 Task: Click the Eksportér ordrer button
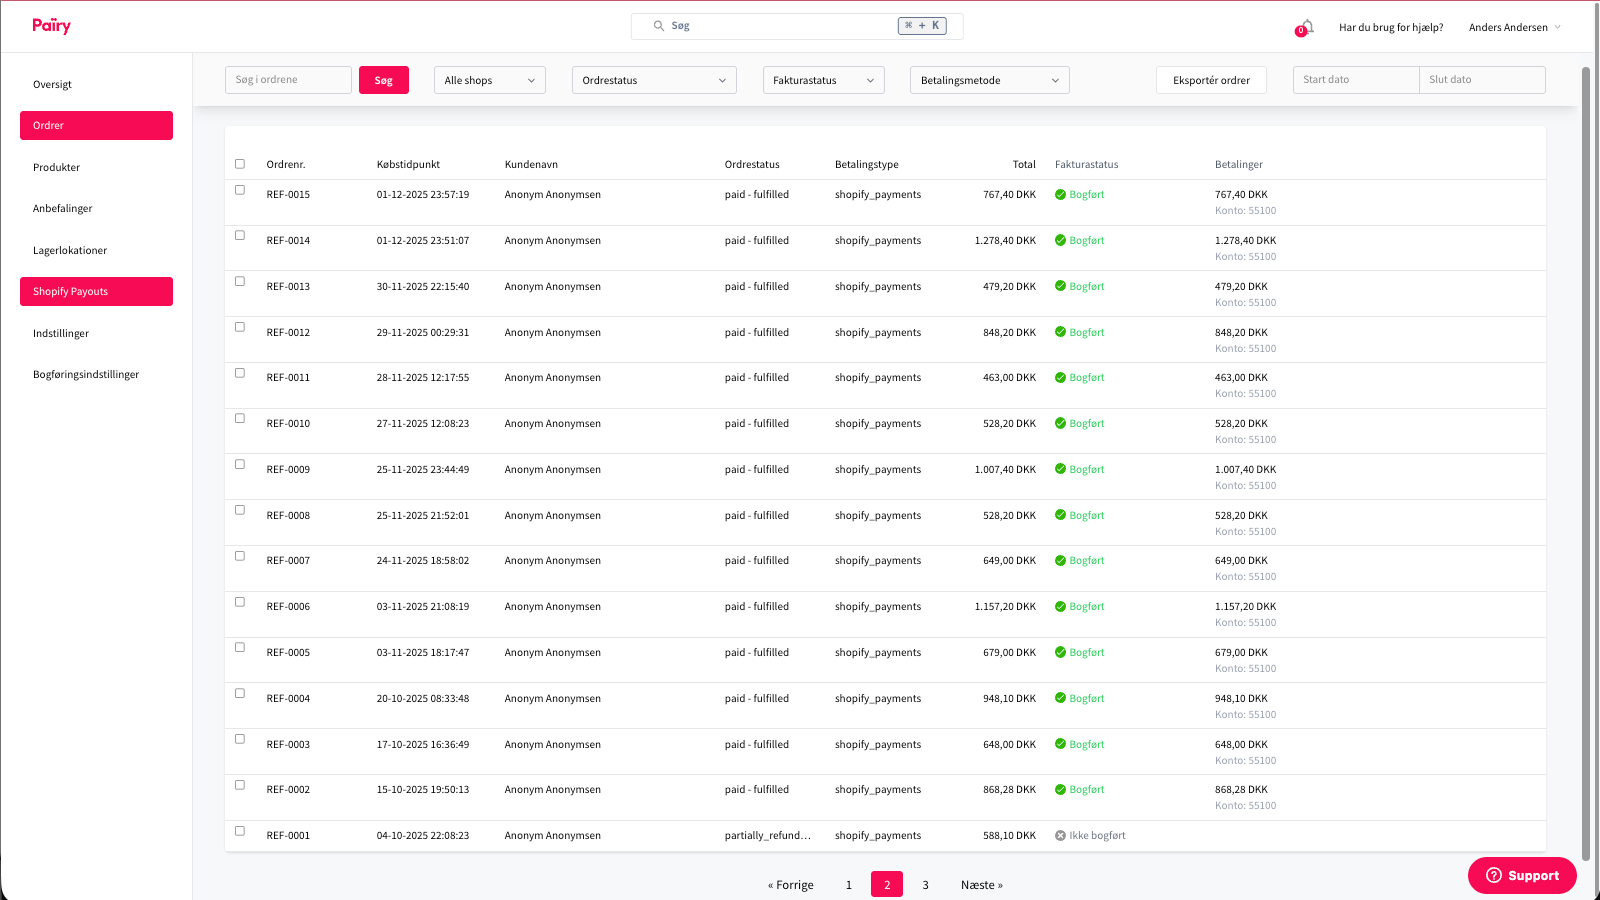tap(1211, 79)
